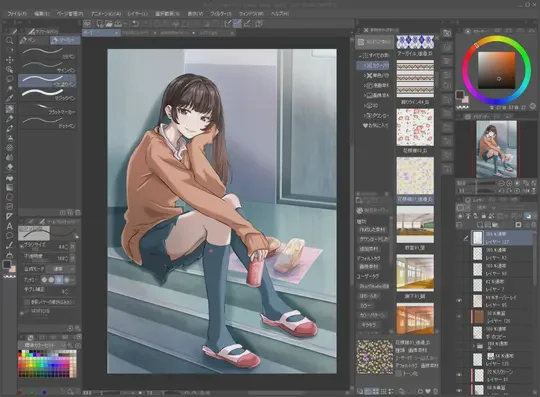Toggle the トーン化 checkbox
This screenshot has width=540, height=397.
399,374
